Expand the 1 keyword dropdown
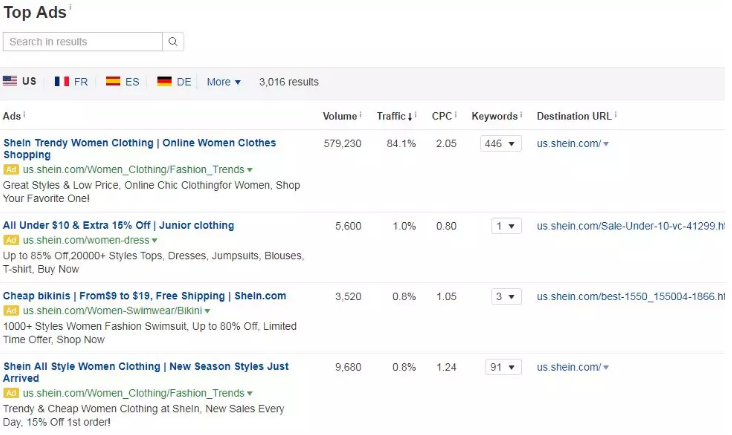The width and height of the screenshot is (732, 435). point(506,226)
